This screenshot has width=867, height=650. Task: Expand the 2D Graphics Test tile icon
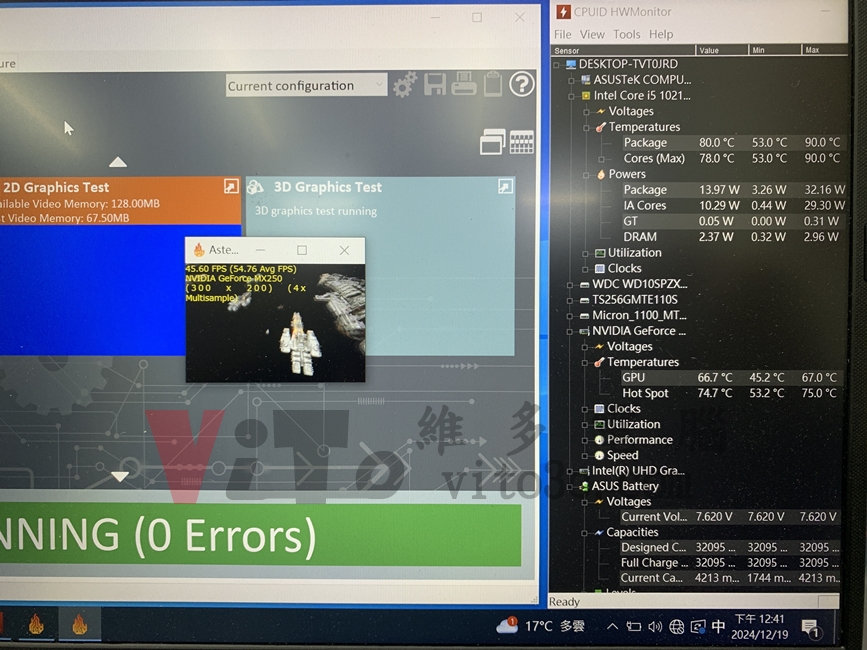coord(231,186)
